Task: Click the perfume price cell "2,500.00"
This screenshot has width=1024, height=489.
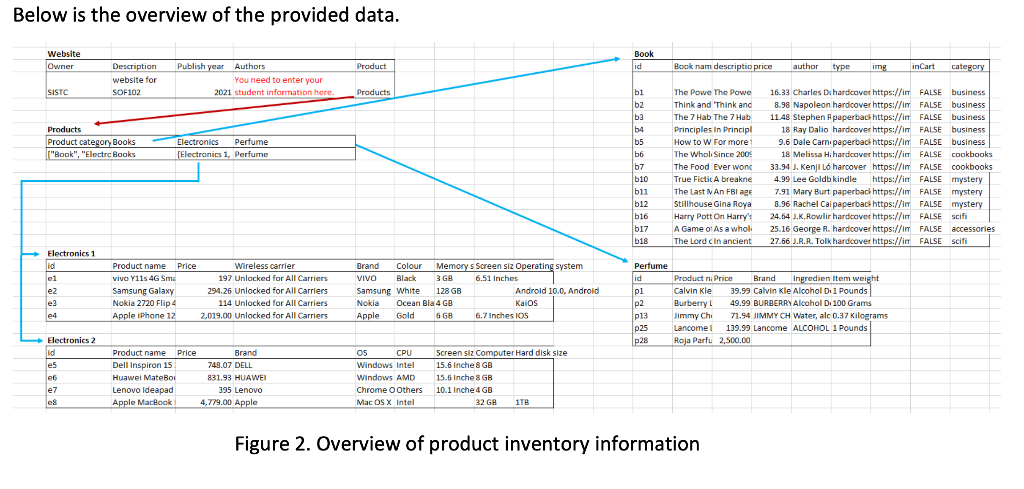Action: coord(734,340)
